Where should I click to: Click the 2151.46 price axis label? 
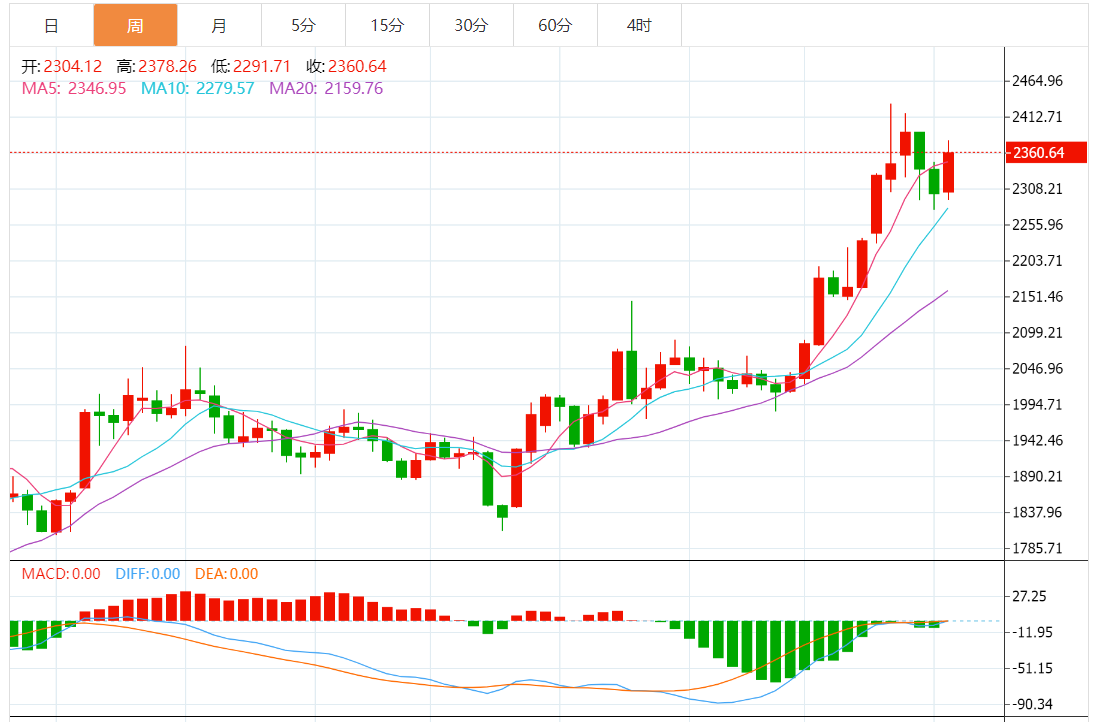pos(1037,296)
